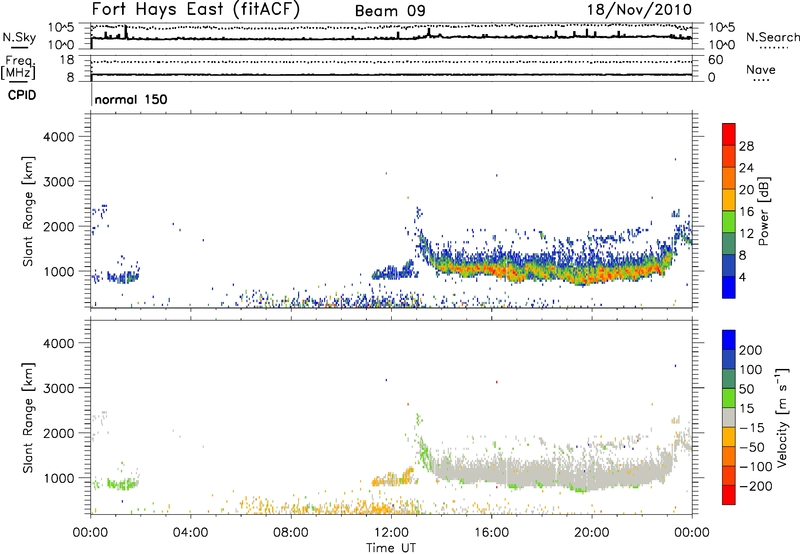Click the solid line sample under N.Sky
The width and height of the screenshot is (800, 554).
pyautogui.click(x=19, y=47)
